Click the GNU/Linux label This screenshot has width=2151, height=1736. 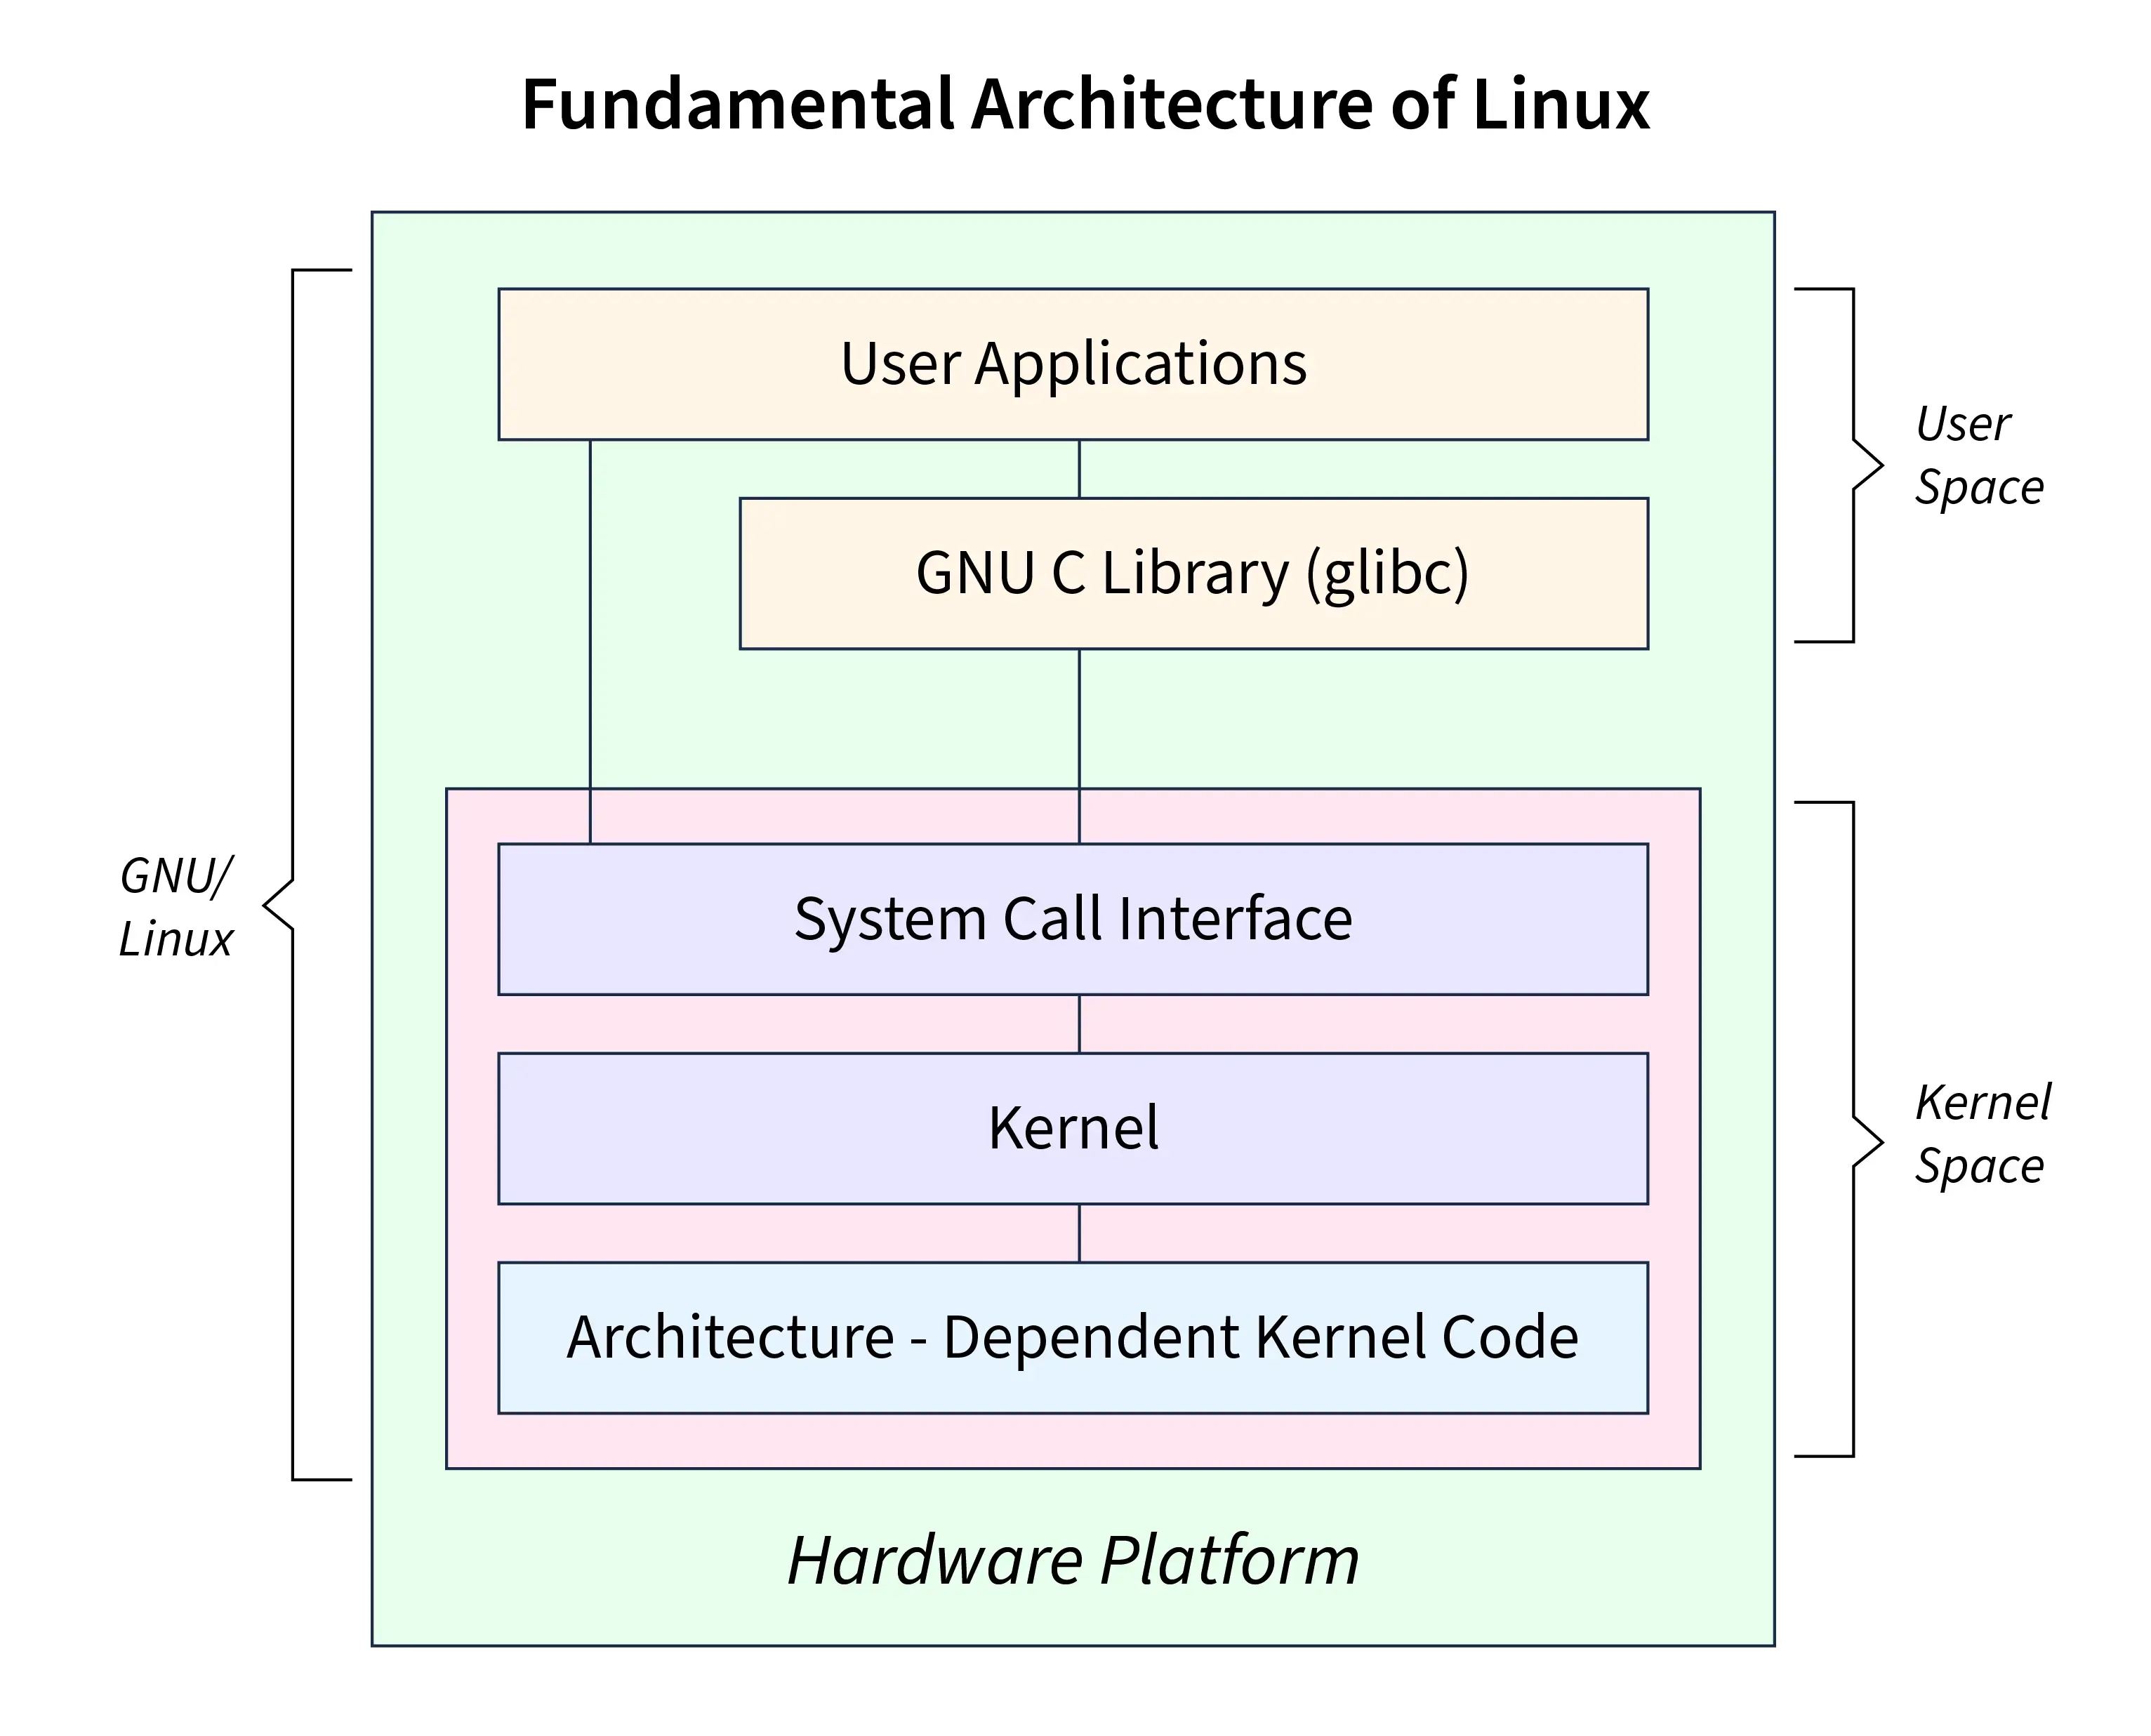[176, 908]
